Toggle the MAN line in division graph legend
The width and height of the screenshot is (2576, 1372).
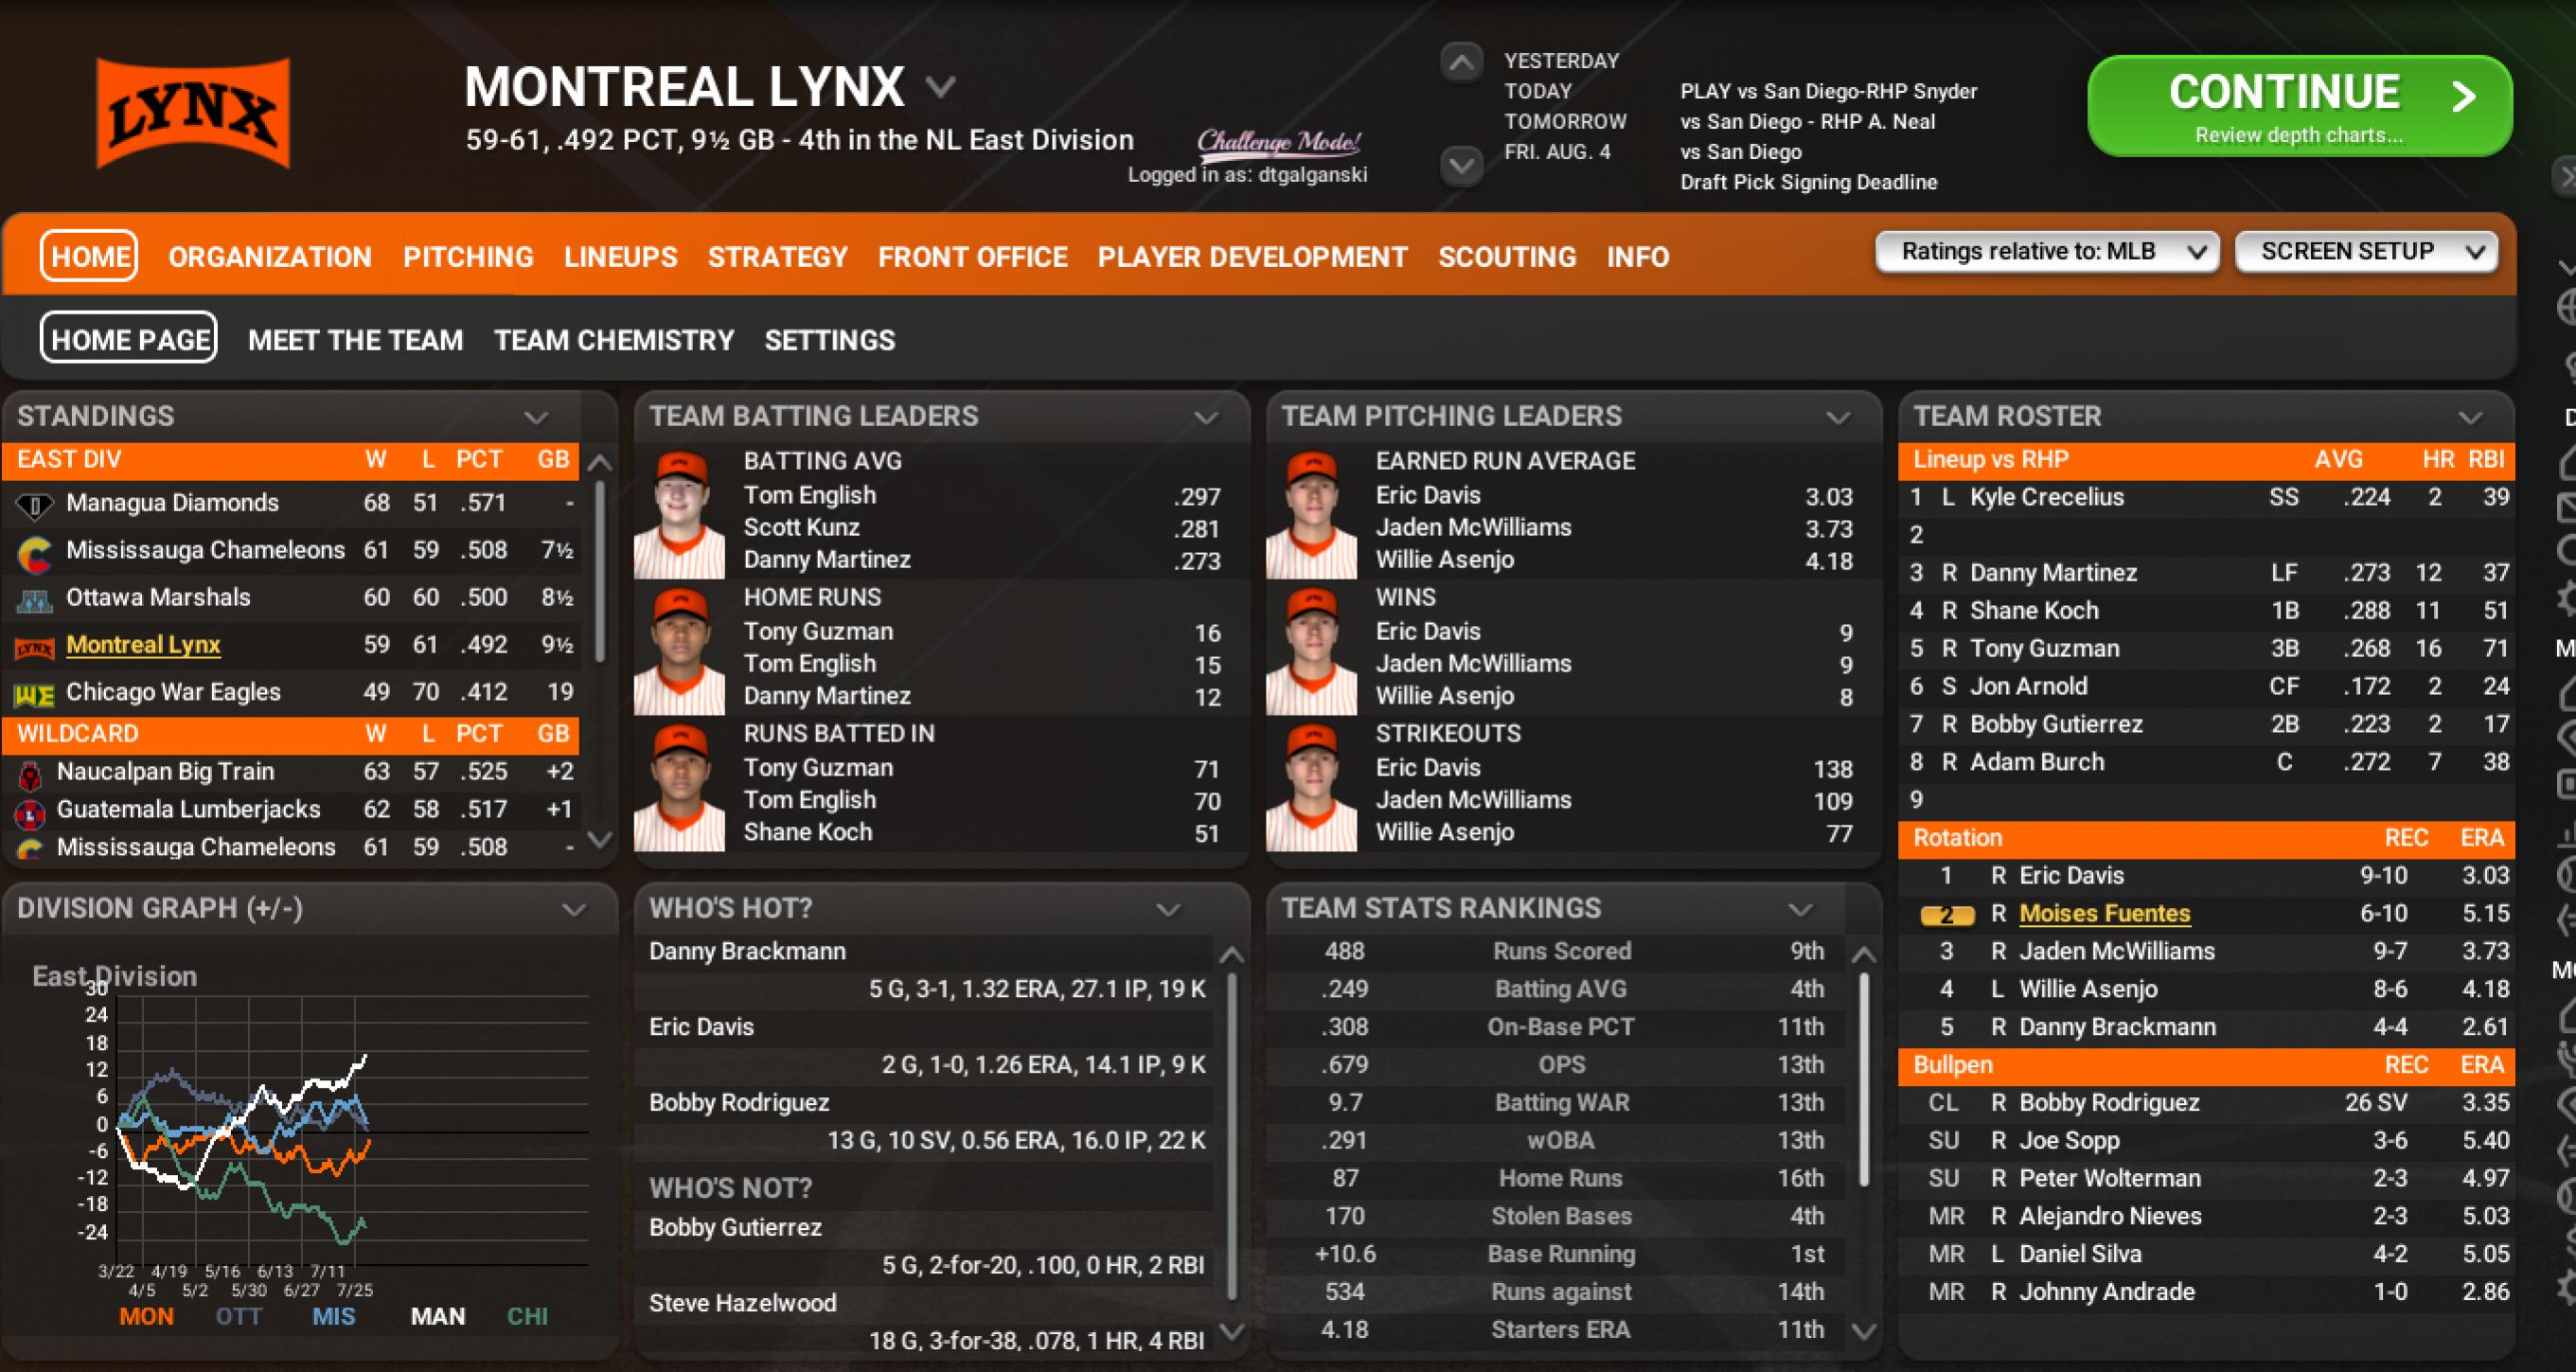click(437, 1316)
